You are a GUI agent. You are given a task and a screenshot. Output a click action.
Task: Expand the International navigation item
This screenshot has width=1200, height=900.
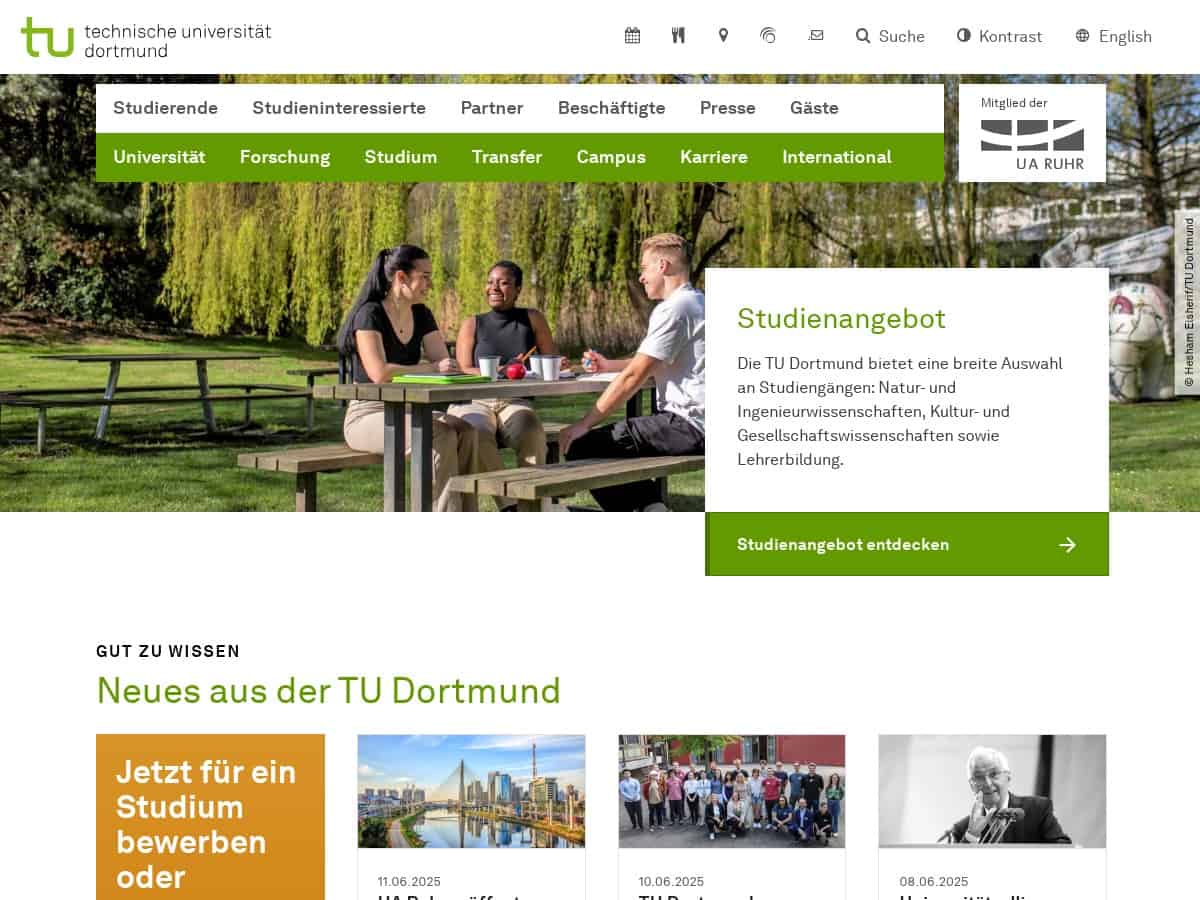pos(837,157)
